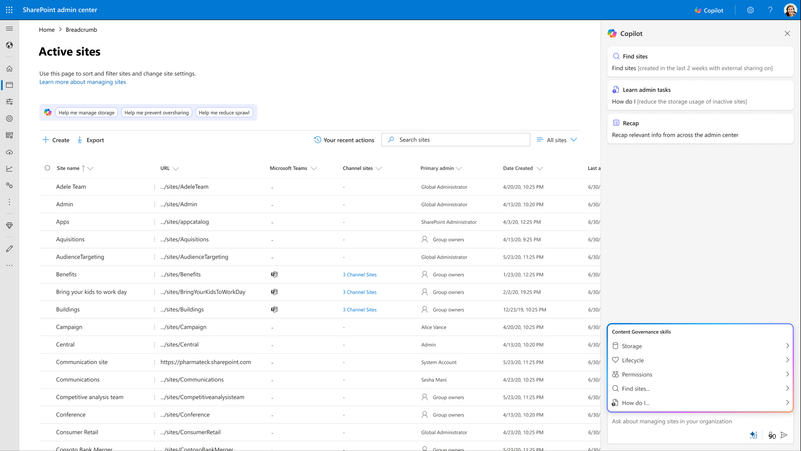Viewport: 801px width, 451px height.
Task: Open the app launcher waffle icon
Action: coord(9,10)
